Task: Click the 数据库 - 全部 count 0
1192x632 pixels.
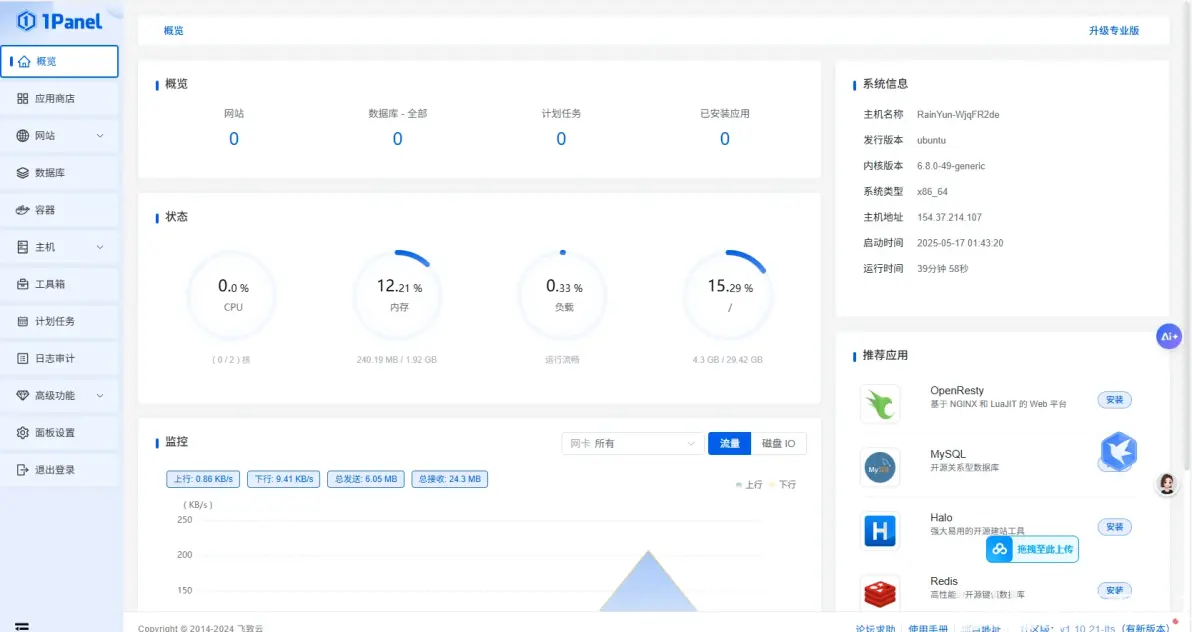Action: [x=398, y=139]
